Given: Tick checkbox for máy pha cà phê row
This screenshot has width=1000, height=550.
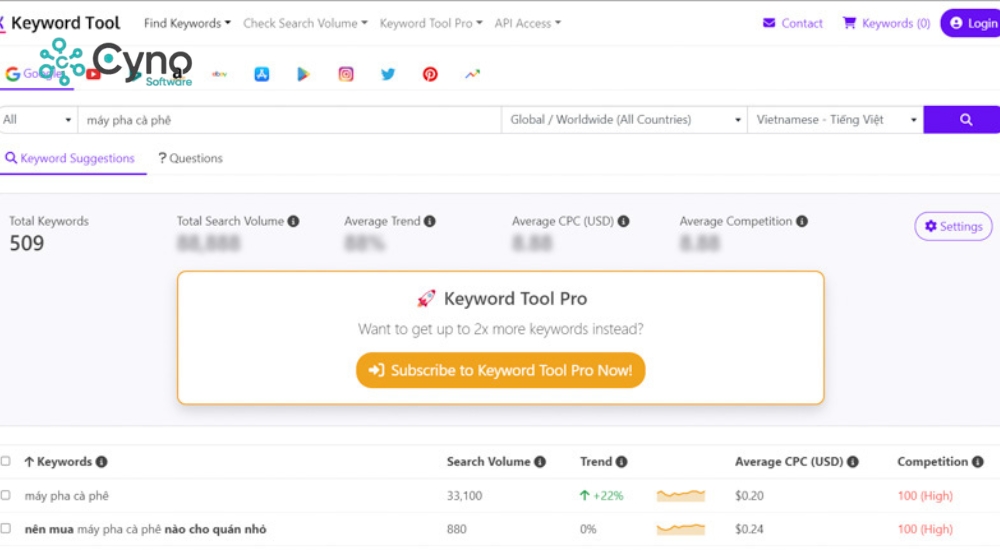Looking at the screenshot, I should click(x=6, y=494).
